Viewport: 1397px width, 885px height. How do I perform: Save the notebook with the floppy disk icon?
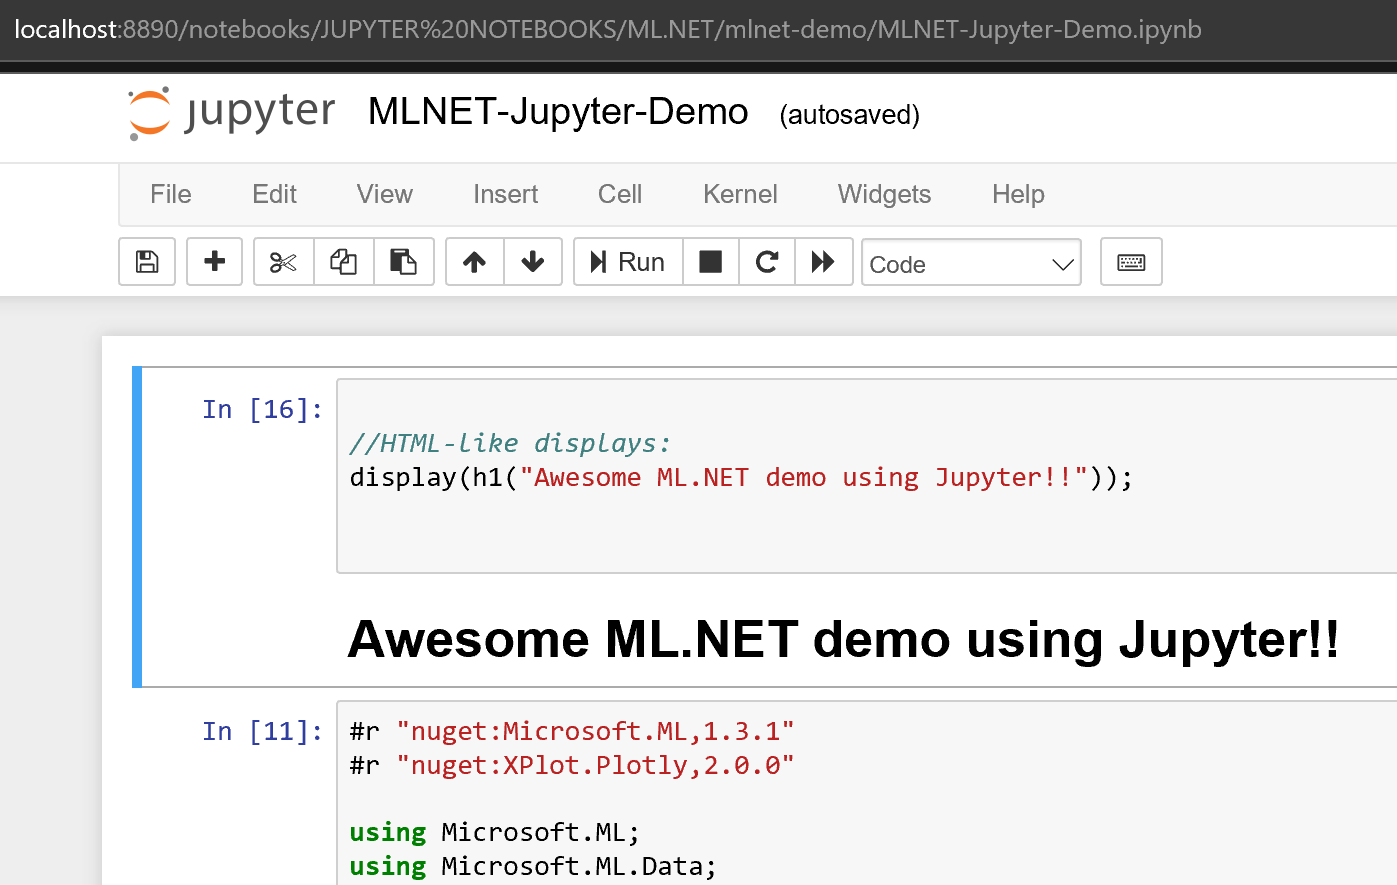[x=147, y=262]
